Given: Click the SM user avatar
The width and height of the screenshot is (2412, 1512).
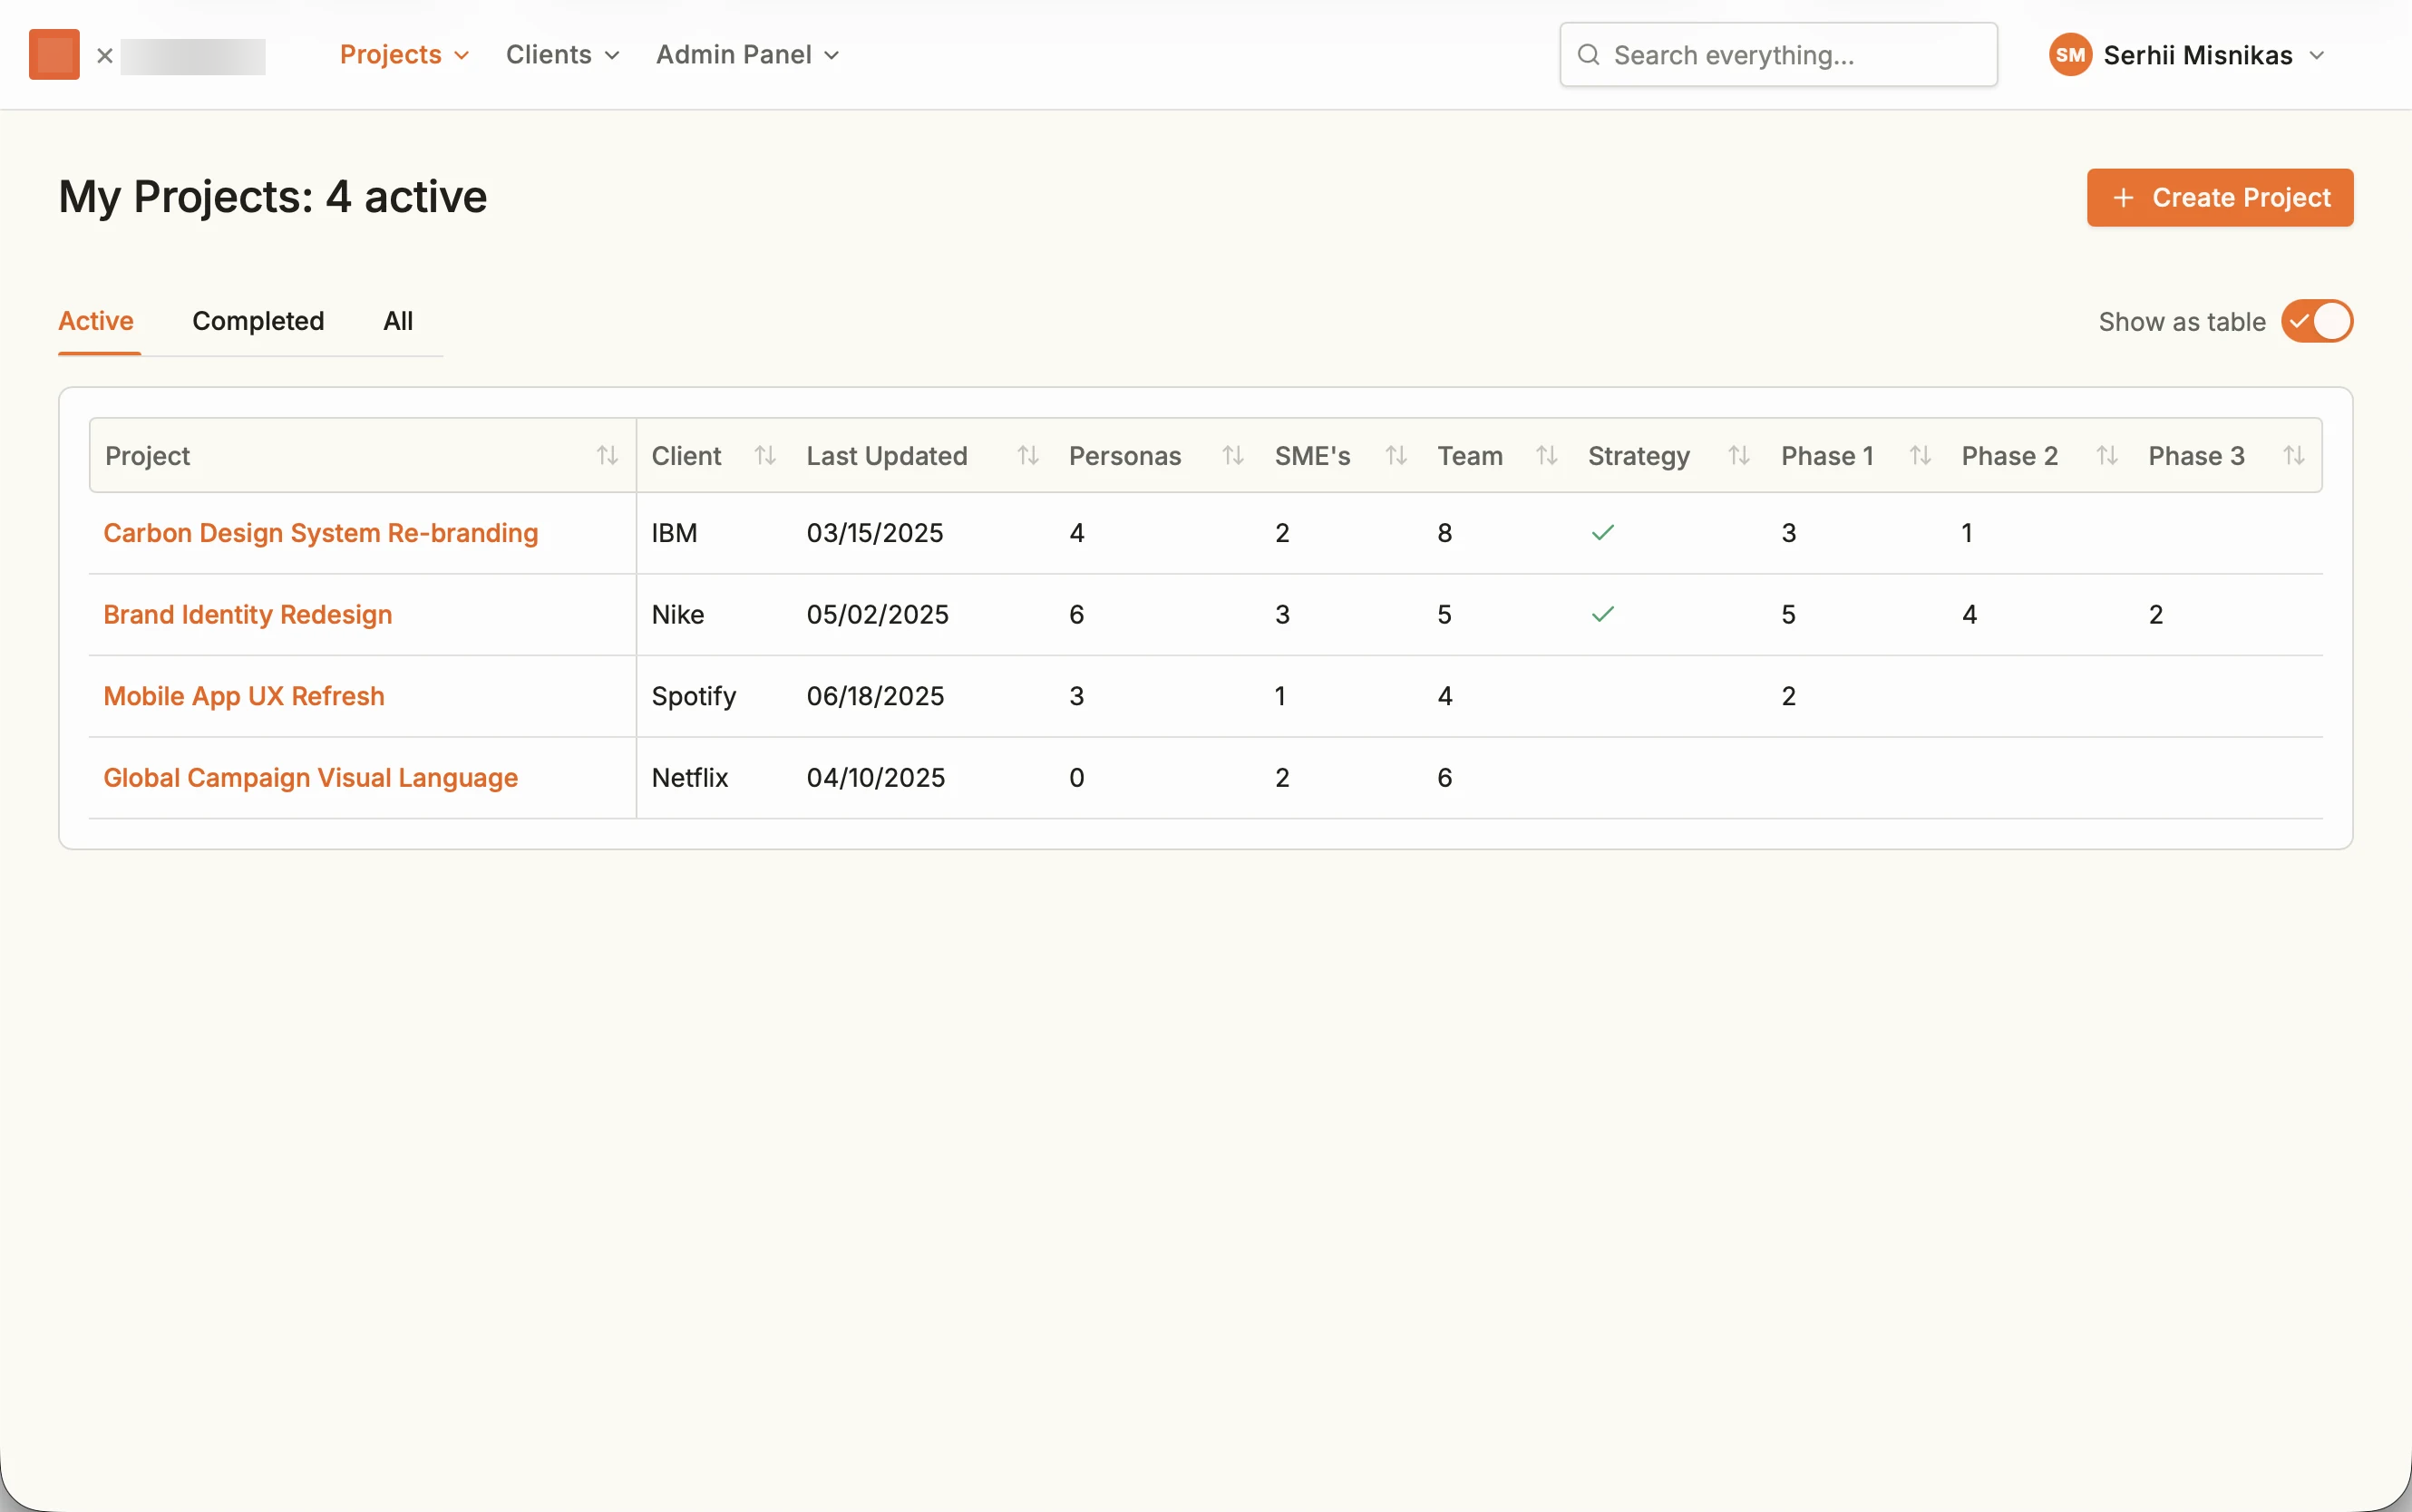Looking at the screenshot, I should coord(2070,55).
